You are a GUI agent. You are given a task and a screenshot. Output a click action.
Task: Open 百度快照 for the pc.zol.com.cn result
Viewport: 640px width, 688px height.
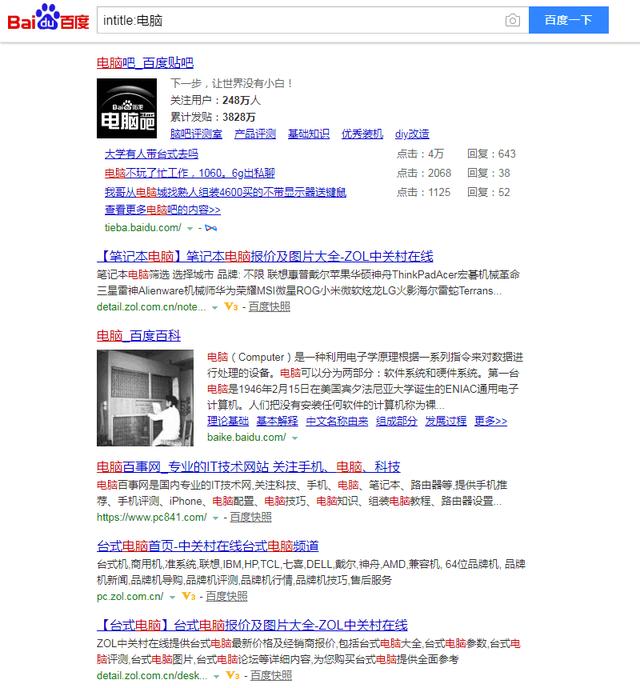[x=226, y=596]
